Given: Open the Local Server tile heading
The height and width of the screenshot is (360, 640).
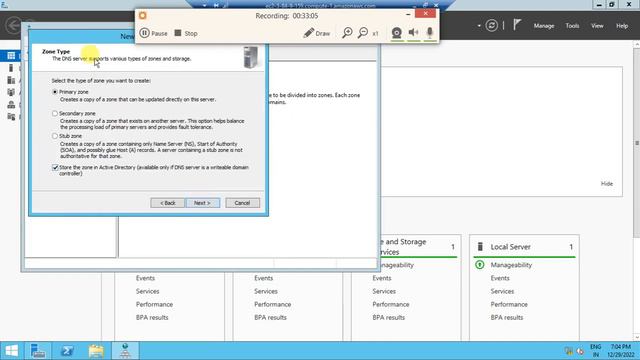Looking at the screenshot, I should 510,247.
